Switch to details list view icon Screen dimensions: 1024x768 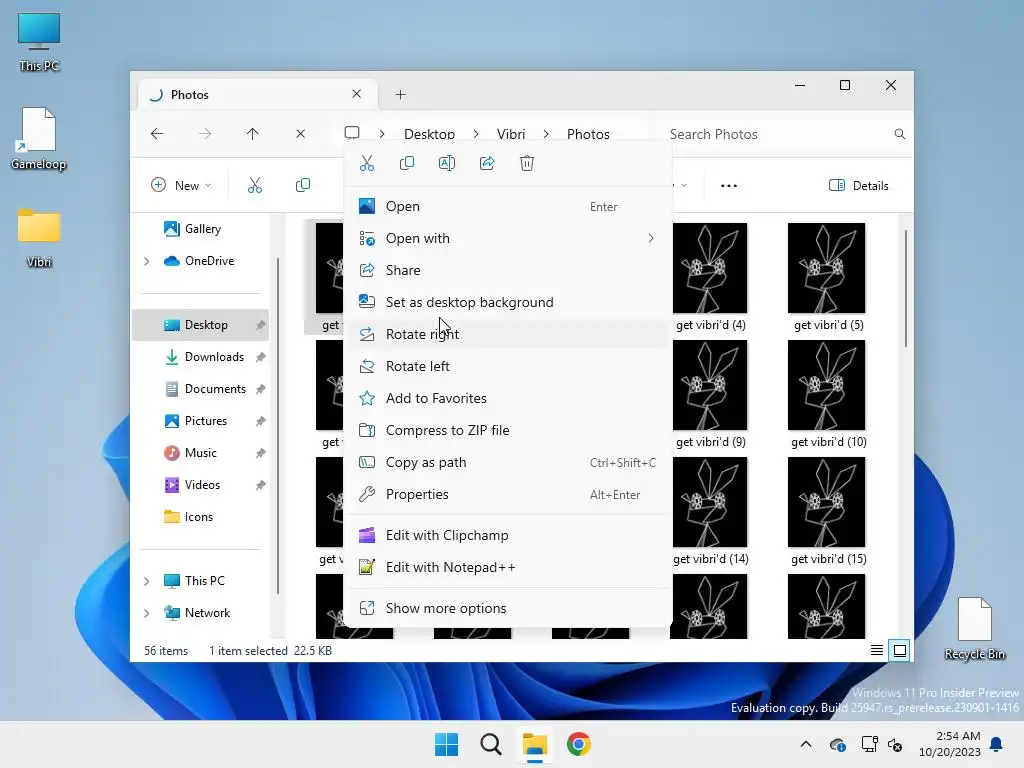(877, 650)
